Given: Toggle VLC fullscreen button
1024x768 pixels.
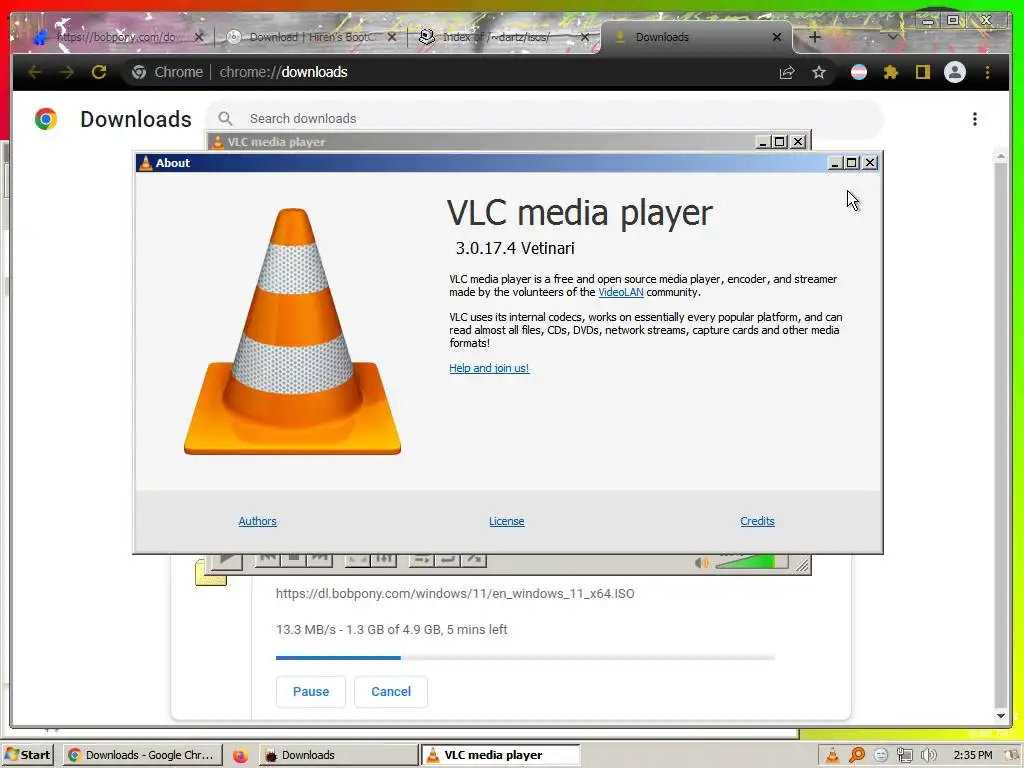Looking at the screenshot, I should (357, 559).
